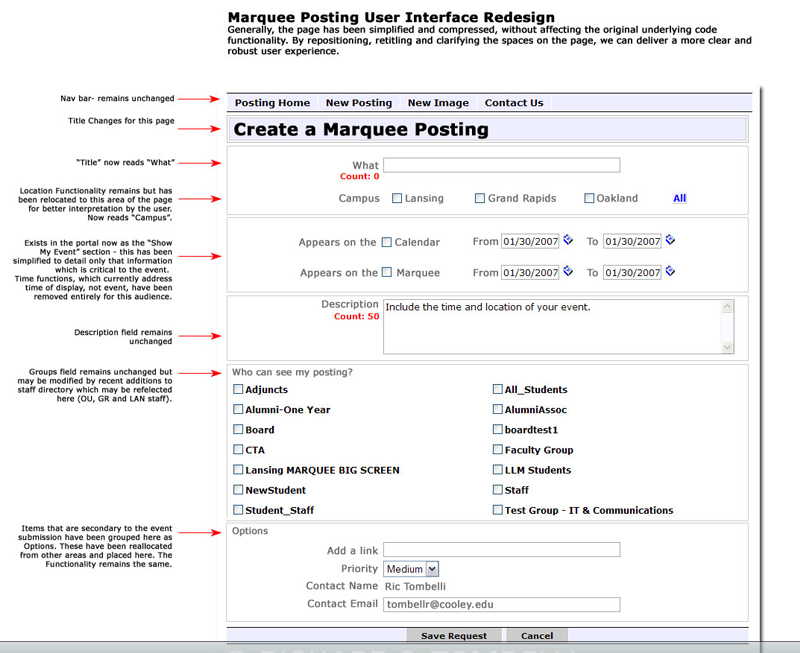800x653 pixels.
Task: Toggle the CTA group checkbox
Action: coord(238,449)
